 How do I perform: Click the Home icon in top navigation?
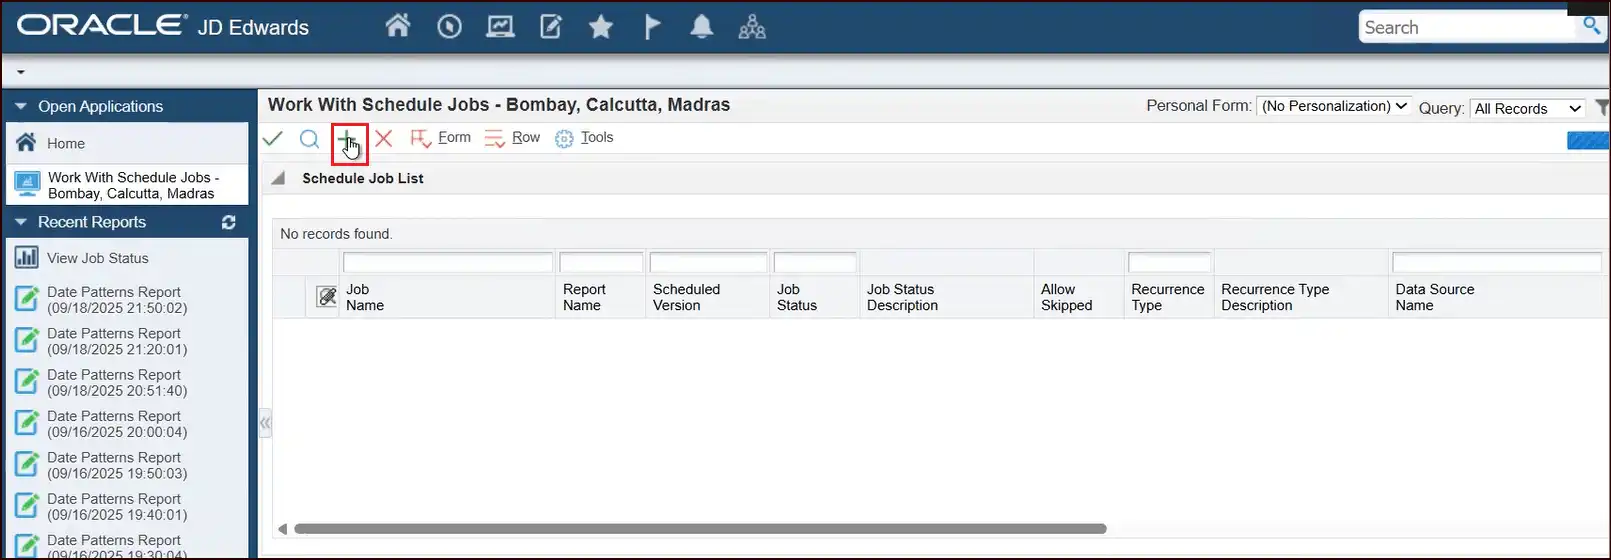click(398, 26)
